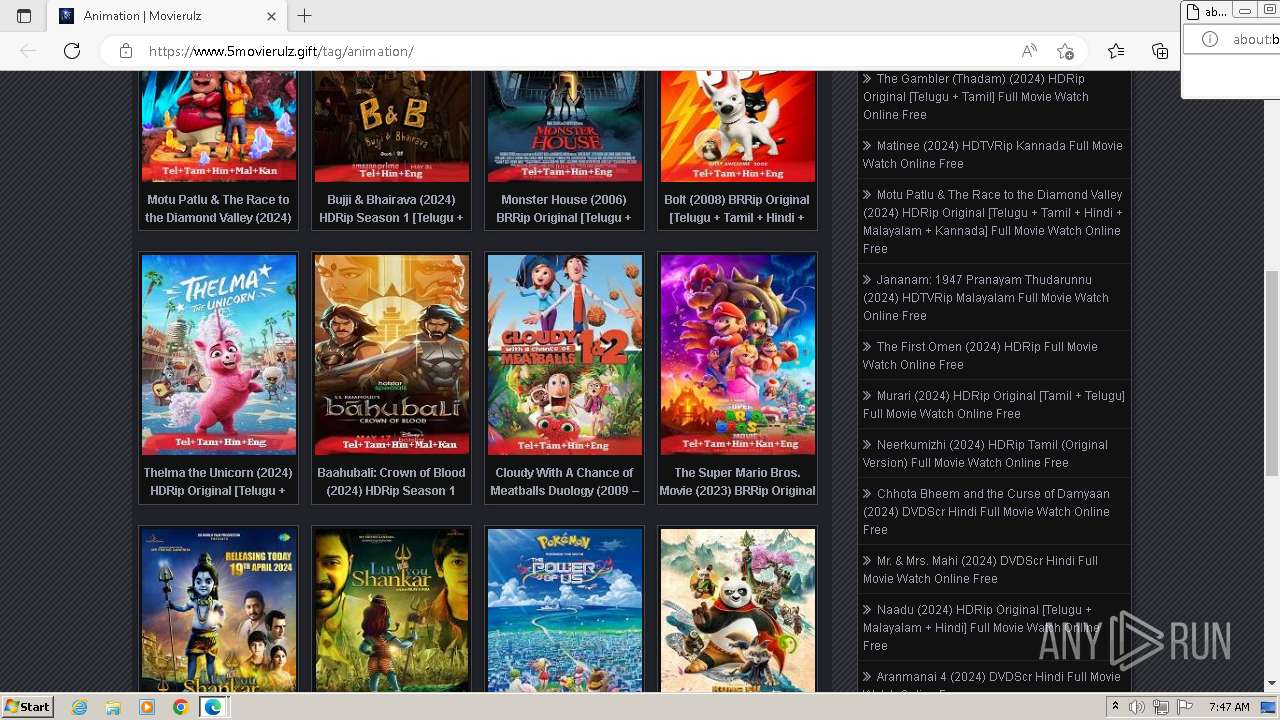Image resolution: width=1280 pixels, height=720 pixels.
Task: Open Mr. & Mrs. Mahi sidebar link
Action: [980, 569]
